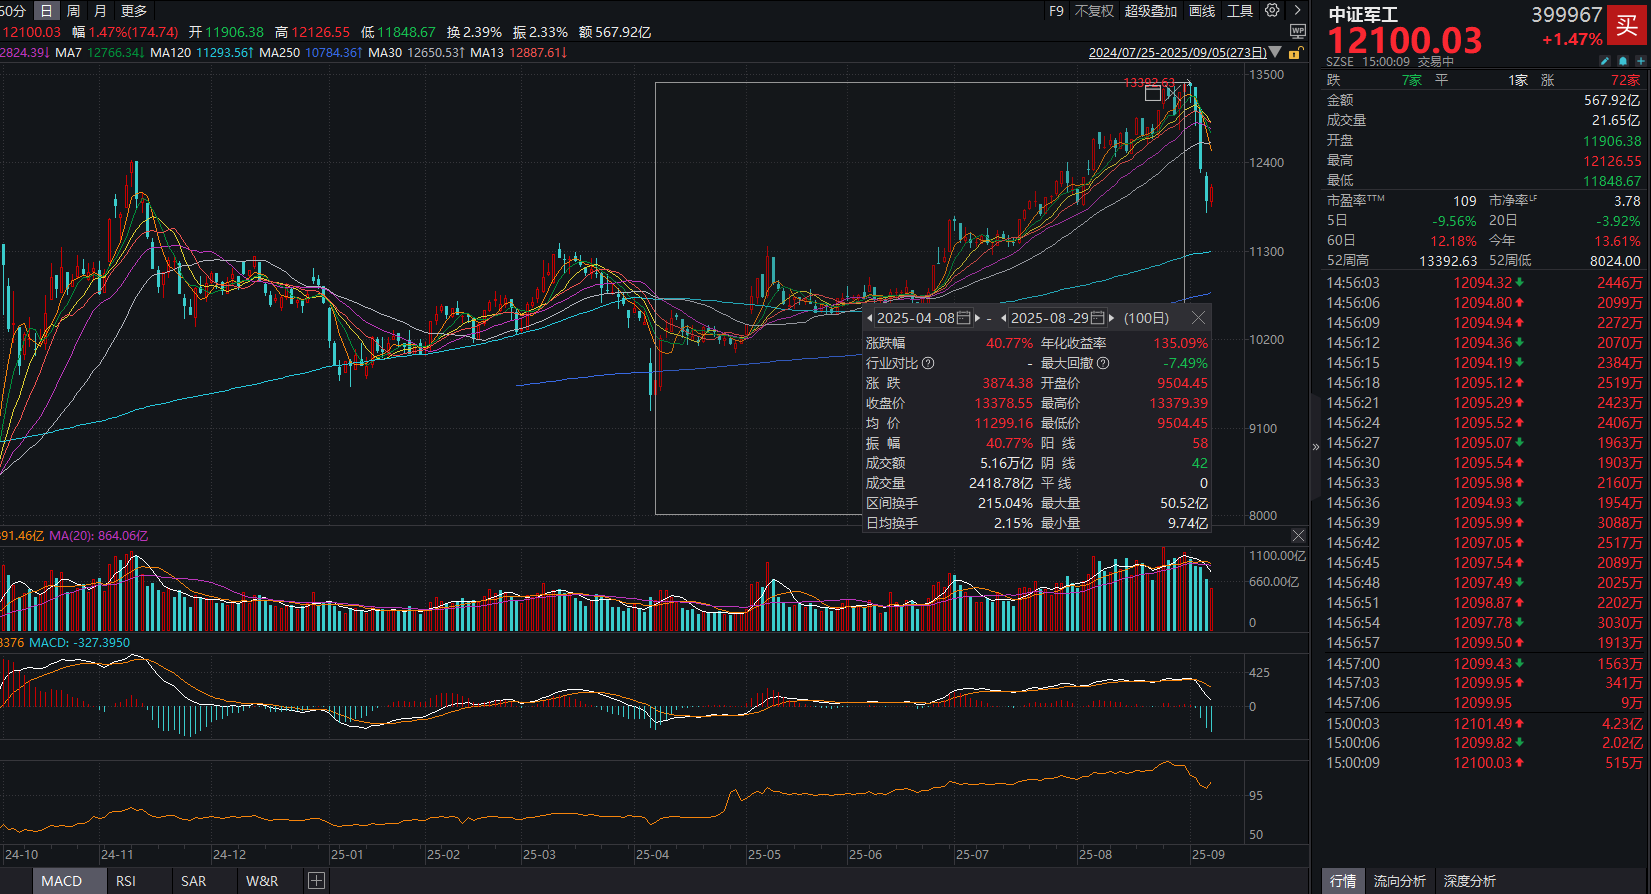Expand the date range dropdown triangle

click(1275, 52)
